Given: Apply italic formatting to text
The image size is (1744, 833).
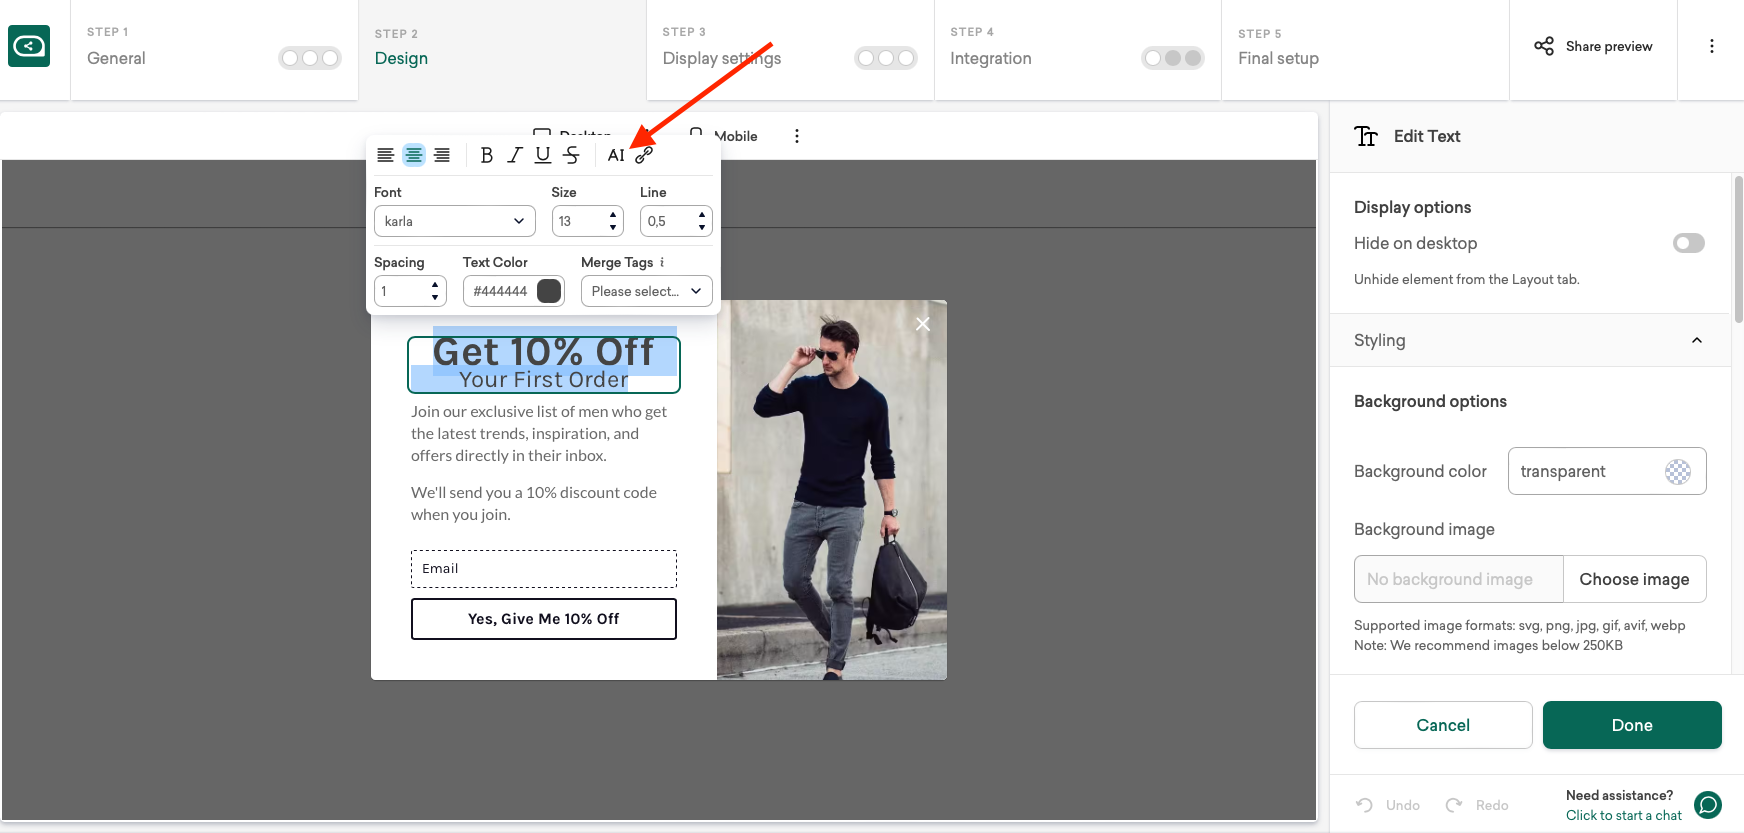Looking at the screenshot, I should (x=514, y=155).
